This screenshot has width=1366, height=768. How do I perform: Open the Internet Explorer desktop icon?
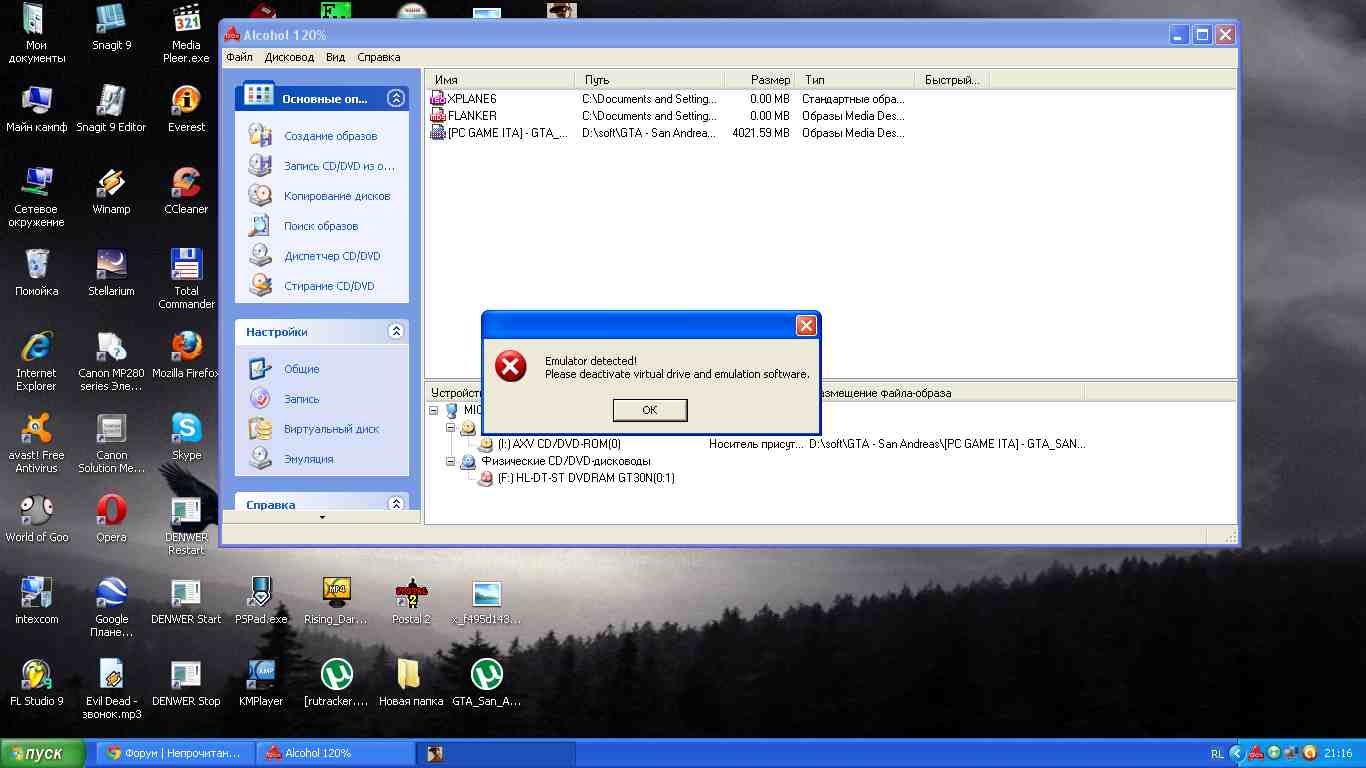pos(36,362)
